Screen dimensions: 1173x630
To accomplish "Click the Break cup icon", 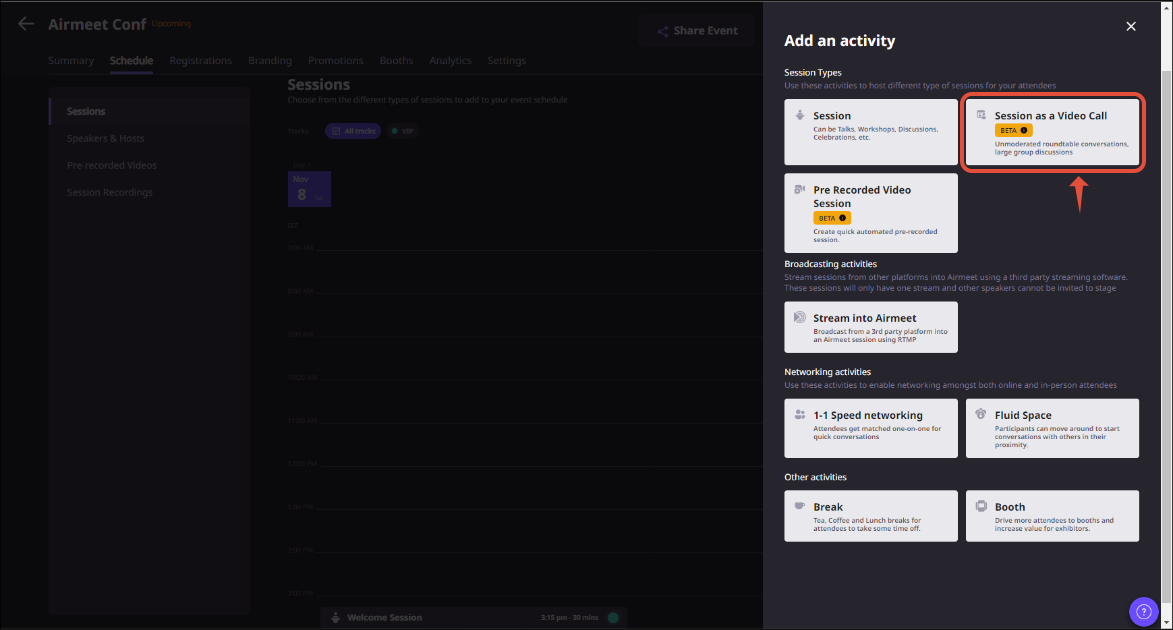I will tap(800, 506).
